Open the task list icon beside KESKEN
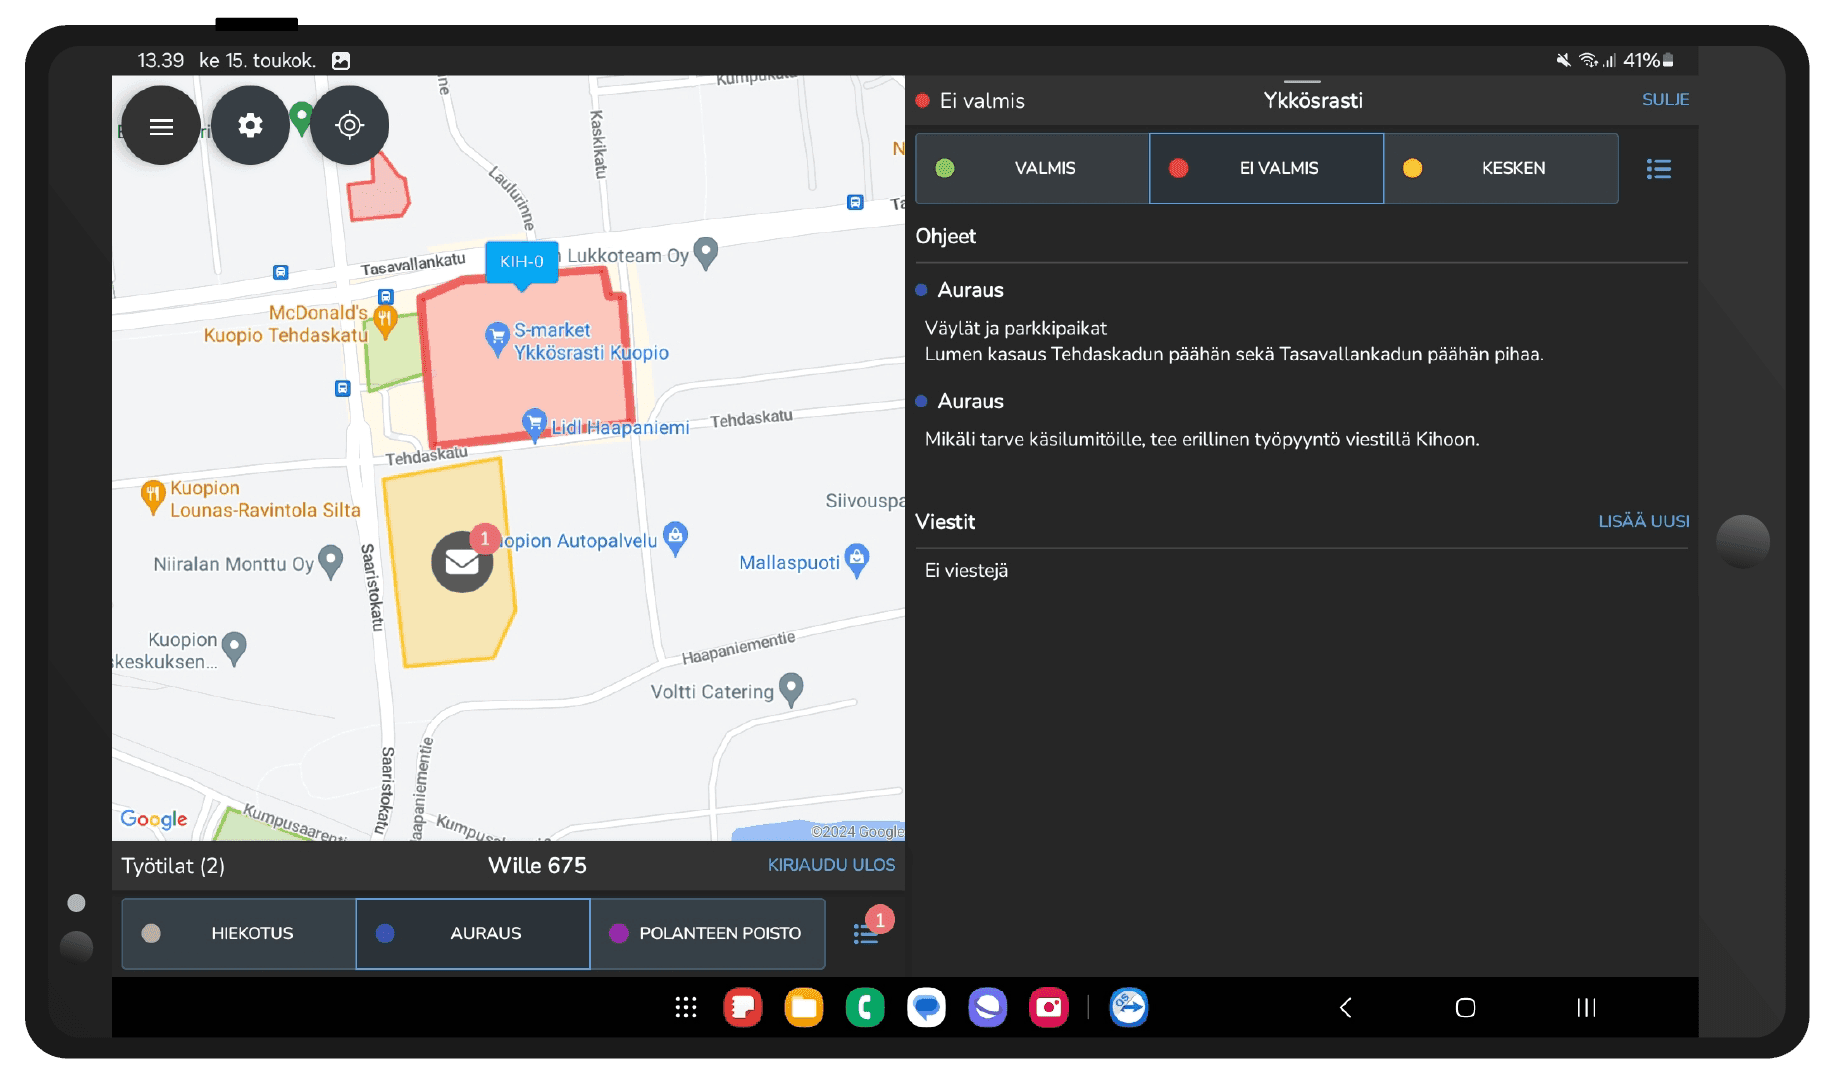 tap(1659, 168)
